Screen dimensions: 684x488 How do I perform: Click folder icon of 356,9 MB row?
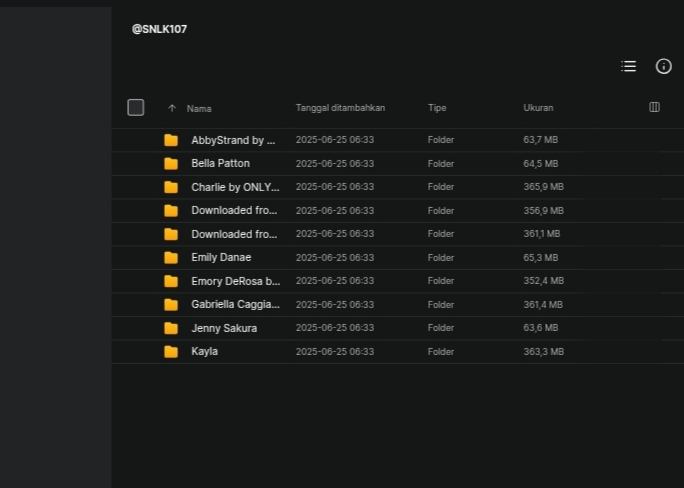coord(171,211)
